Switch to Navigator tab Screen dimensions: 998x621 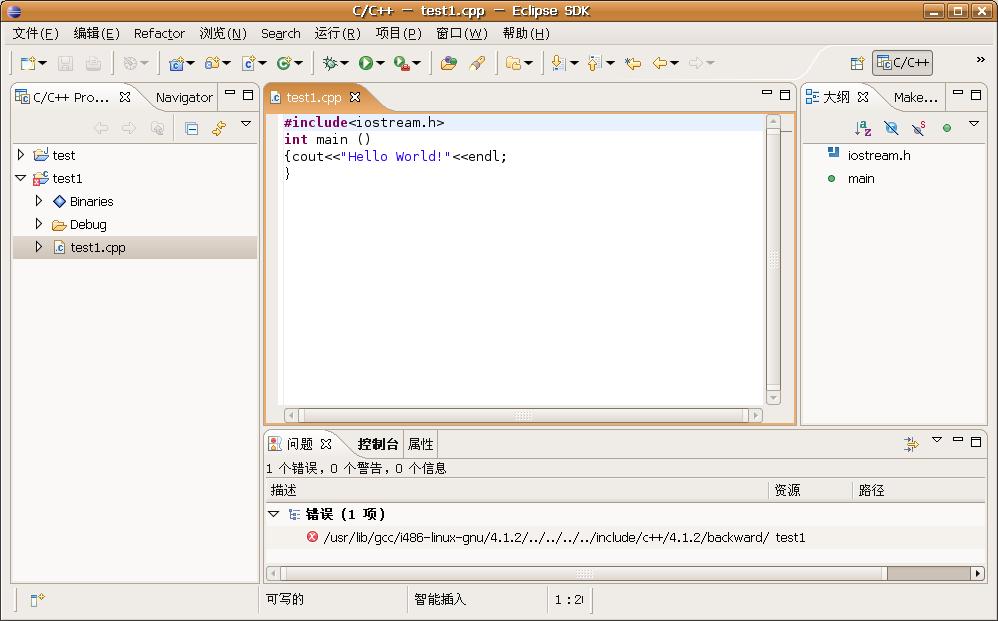pos(184,97)
